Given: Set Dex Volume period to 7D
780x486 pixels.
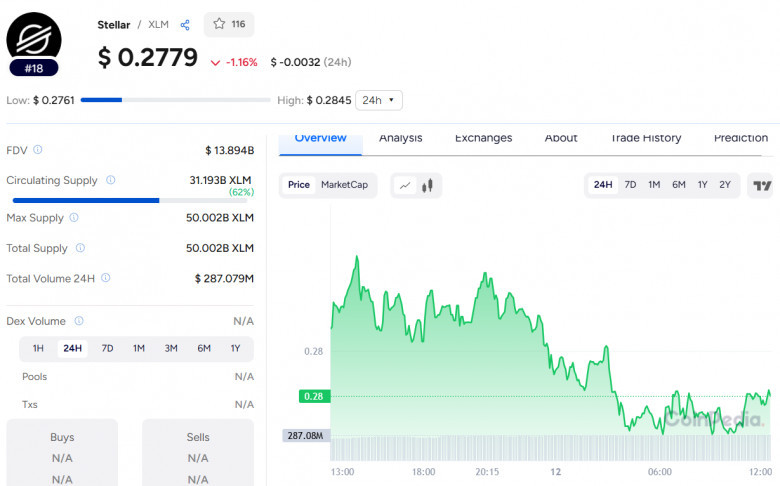Looking at the screenshot, I should click(107, 348).
